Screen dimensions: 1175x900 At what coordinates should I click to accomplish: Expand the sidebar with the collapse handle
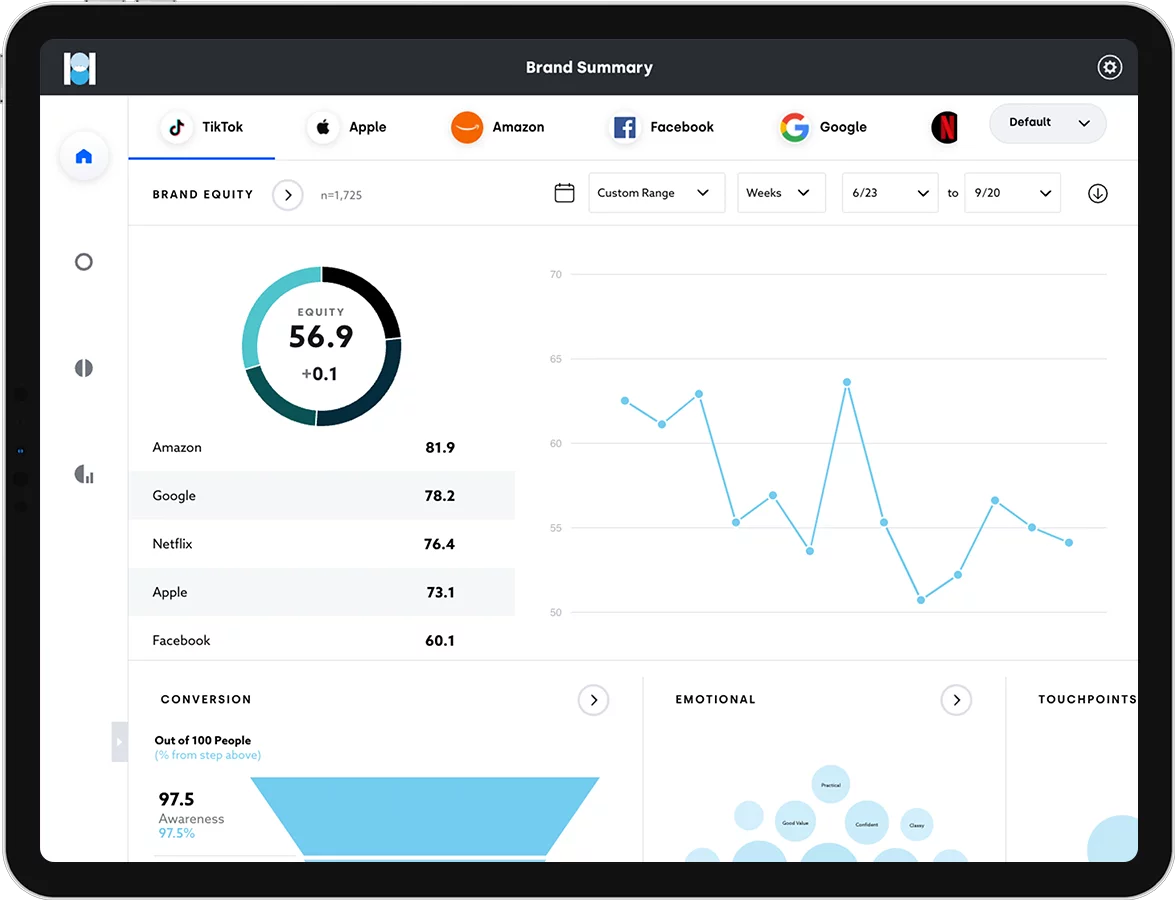[119, 742]
